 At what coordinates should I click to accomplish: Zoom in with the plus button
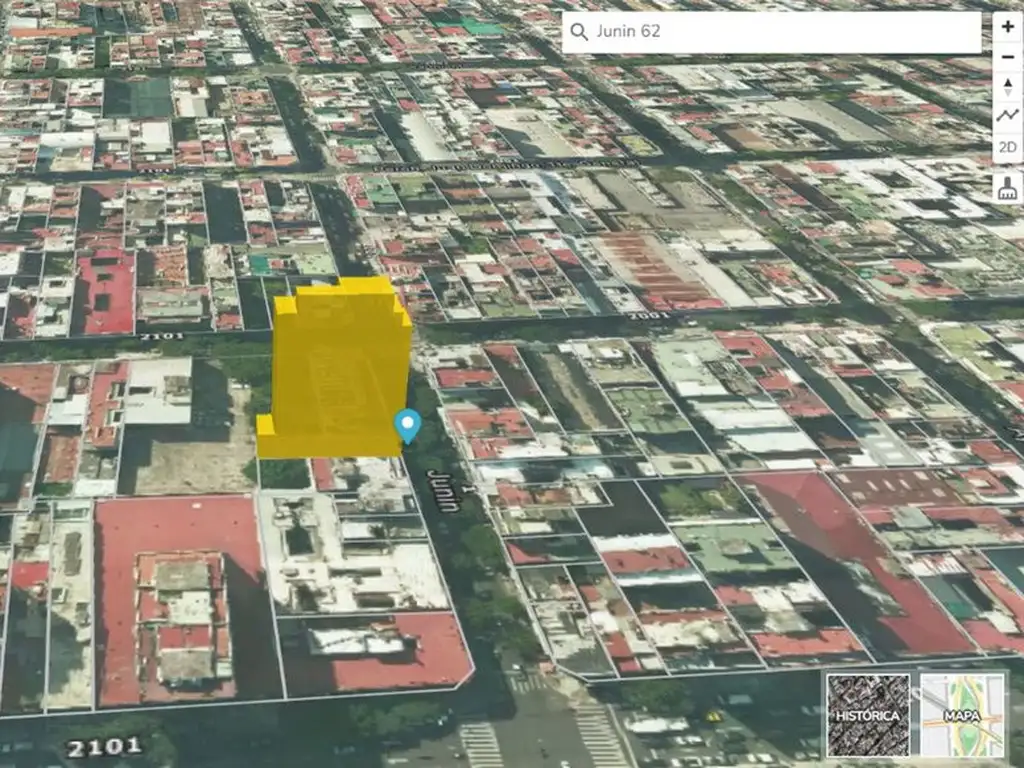coord(1007,27)
